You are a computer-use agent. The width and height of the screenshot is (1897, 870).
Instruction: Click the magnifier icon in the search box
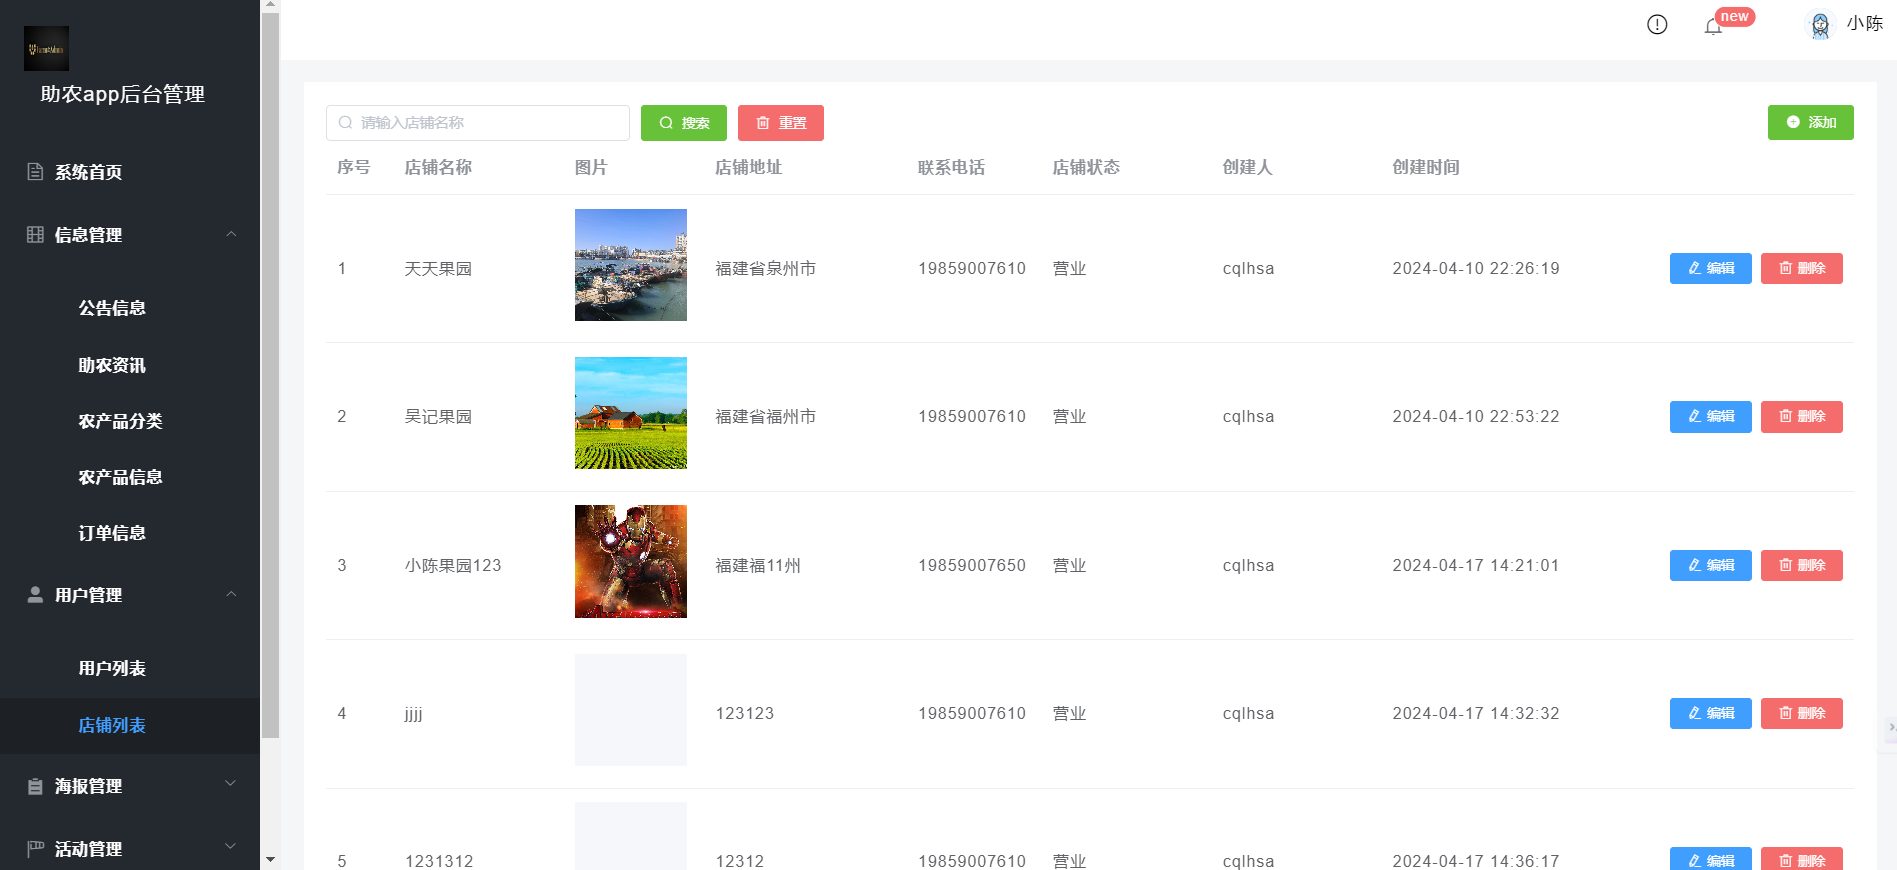(345, 123)
